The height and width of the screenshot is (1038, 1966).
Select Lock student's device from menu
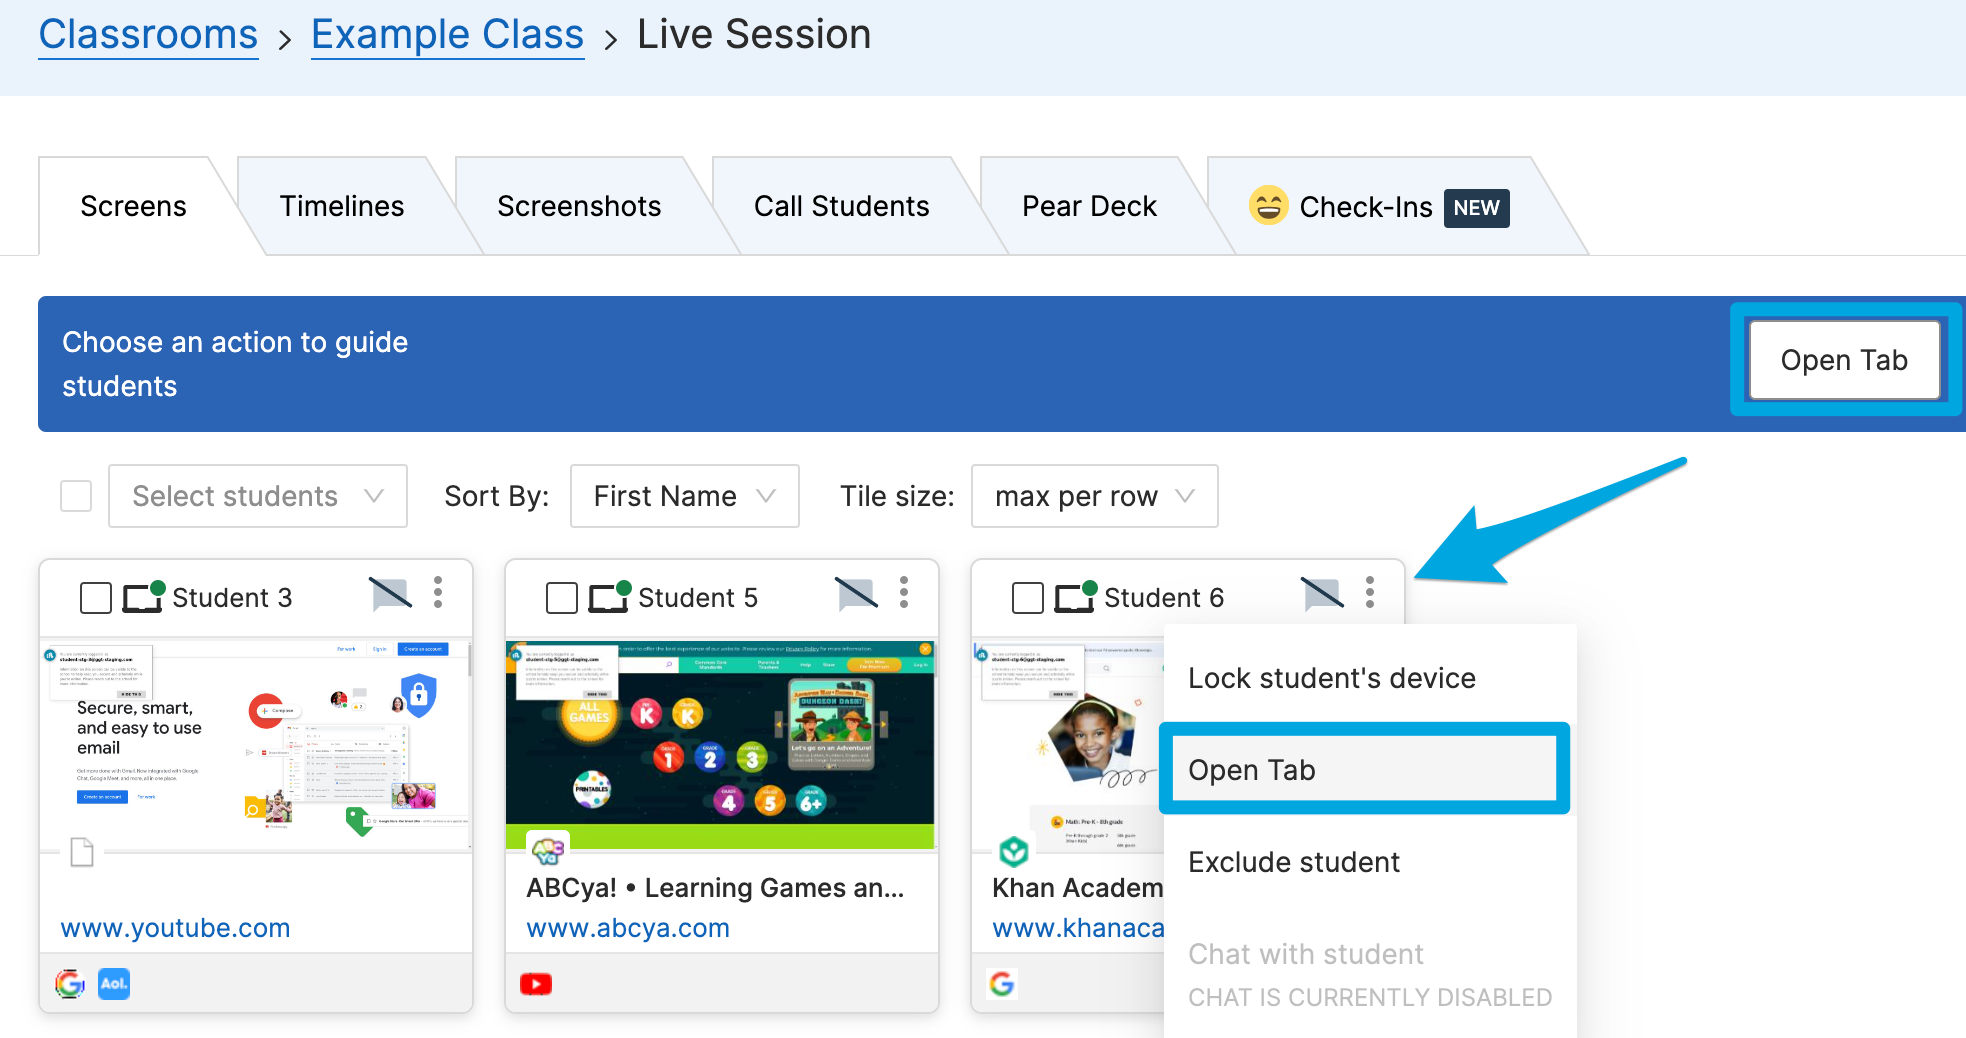point(1370,678)
